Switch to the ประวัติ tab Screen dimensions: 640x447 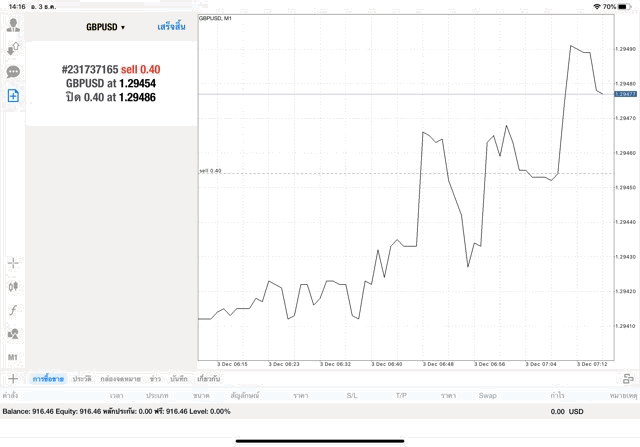pyautogui.click(x=82, y=379)
